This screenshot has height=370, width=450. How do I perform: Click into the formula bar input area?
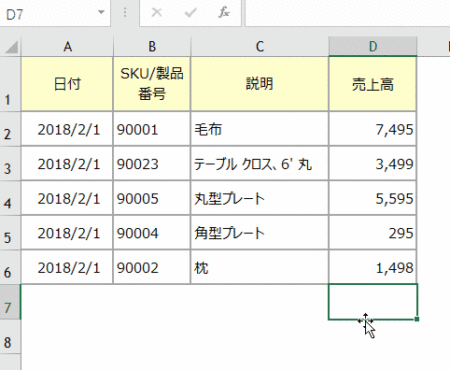(347, 13)
